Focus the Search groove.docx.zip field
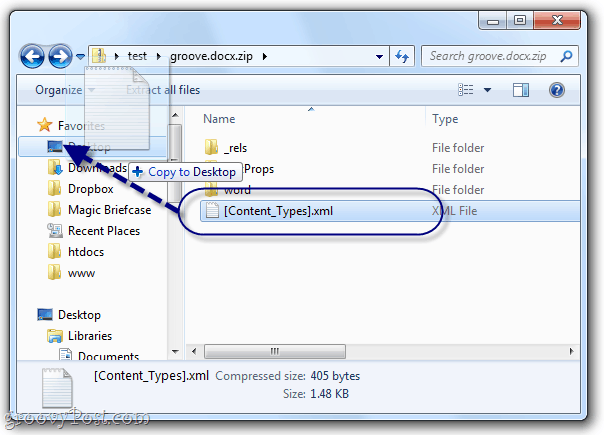 pos(500,56)
